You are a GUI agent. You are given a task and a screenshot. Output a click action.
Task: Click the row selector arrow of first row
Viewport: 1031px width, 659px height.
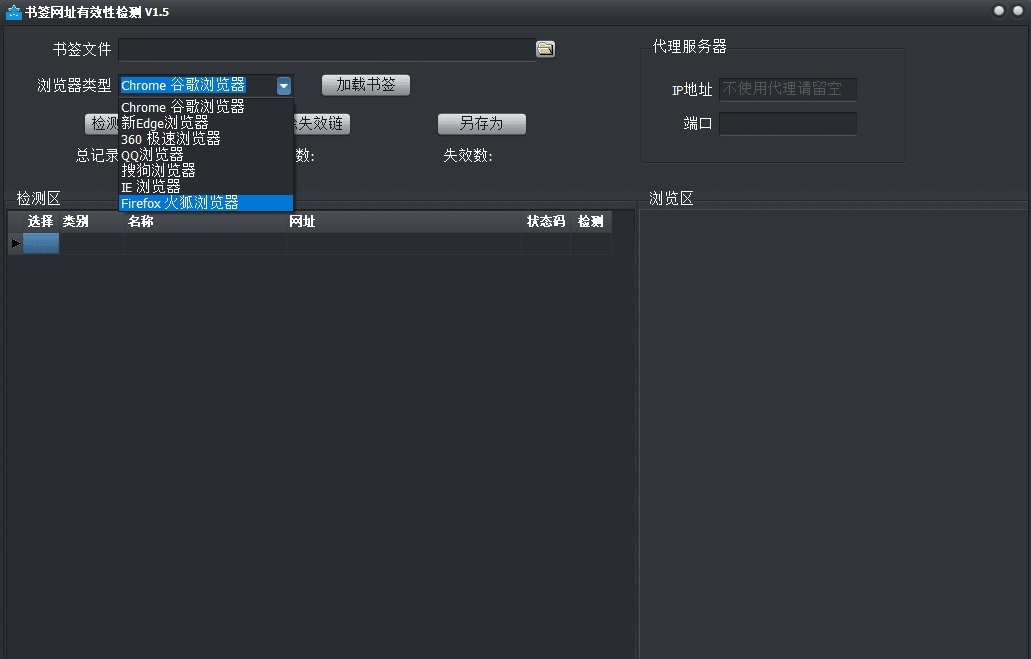point(15,243)
